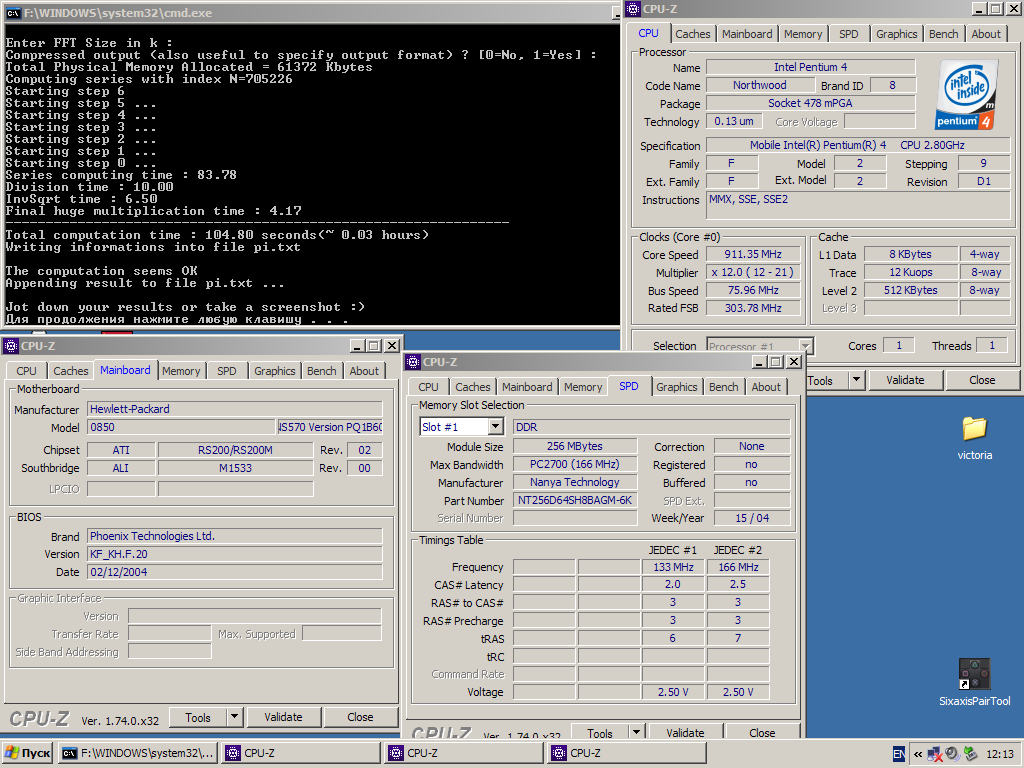Viewport: 1024px width, 768px height.
Task: Activate second CPU-Z taskbar button
Action: click(x=464, y=753)
